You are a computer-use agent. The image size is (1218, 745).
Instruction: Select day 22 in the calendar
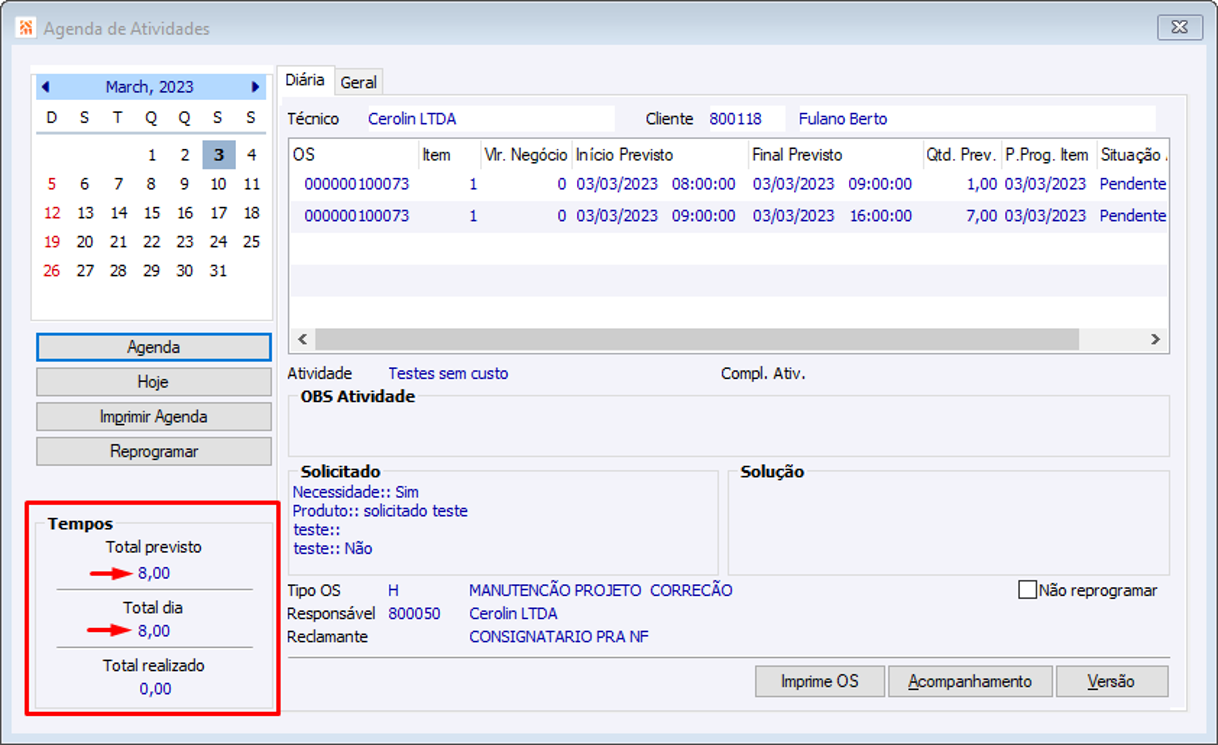151,242
